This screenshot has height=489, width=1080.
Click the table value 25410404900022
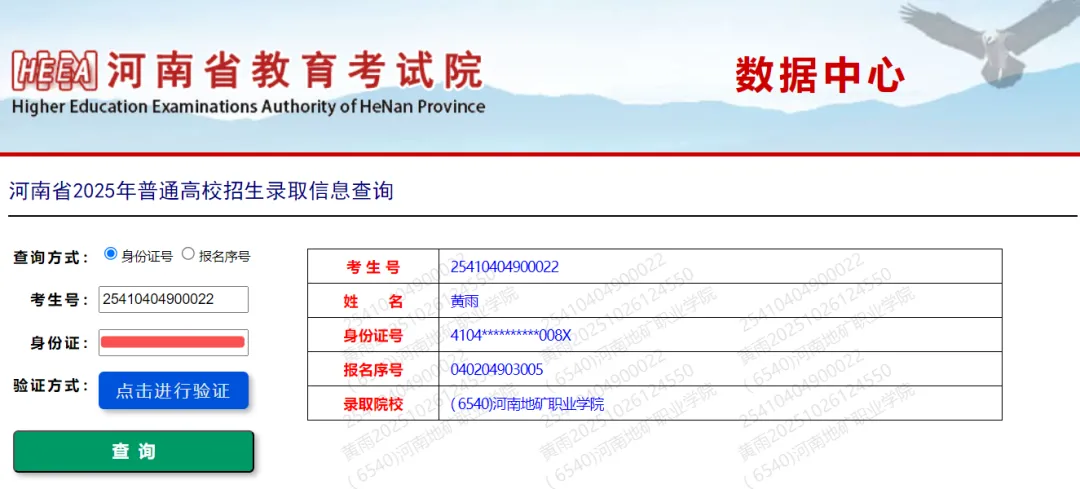click(505, 267)
